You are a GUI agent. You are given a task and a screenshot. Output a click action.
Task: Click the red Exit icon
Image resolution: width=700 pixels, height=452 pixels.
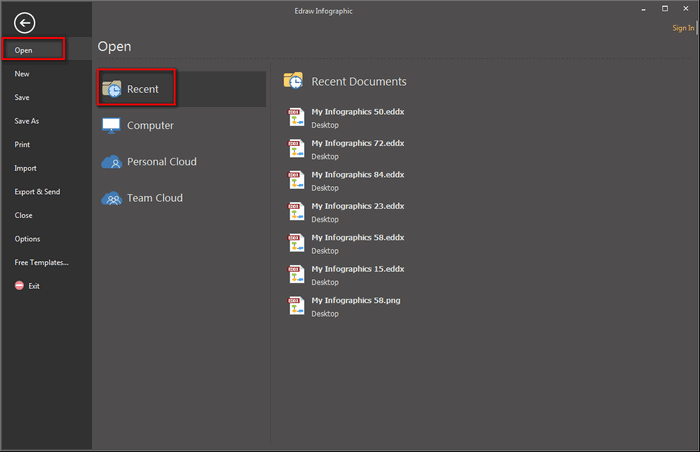(19, 286)
